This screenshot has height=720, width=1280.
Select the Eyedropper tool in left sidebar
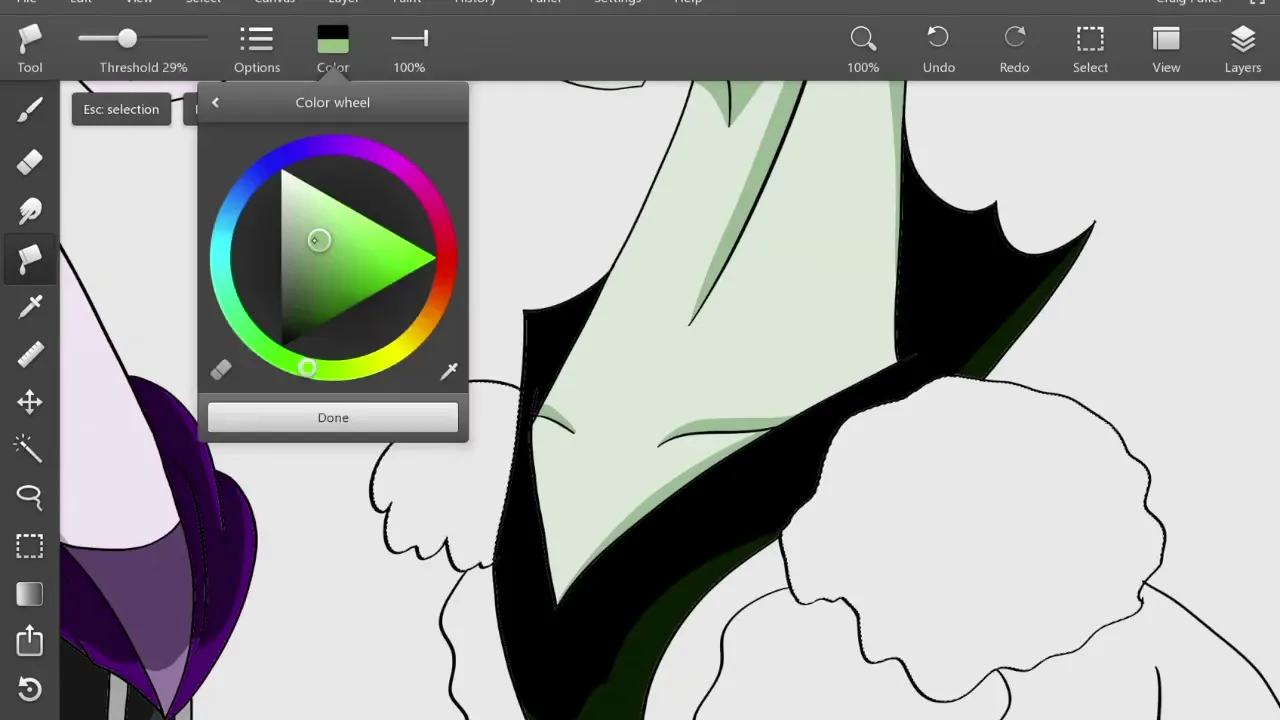30,306
